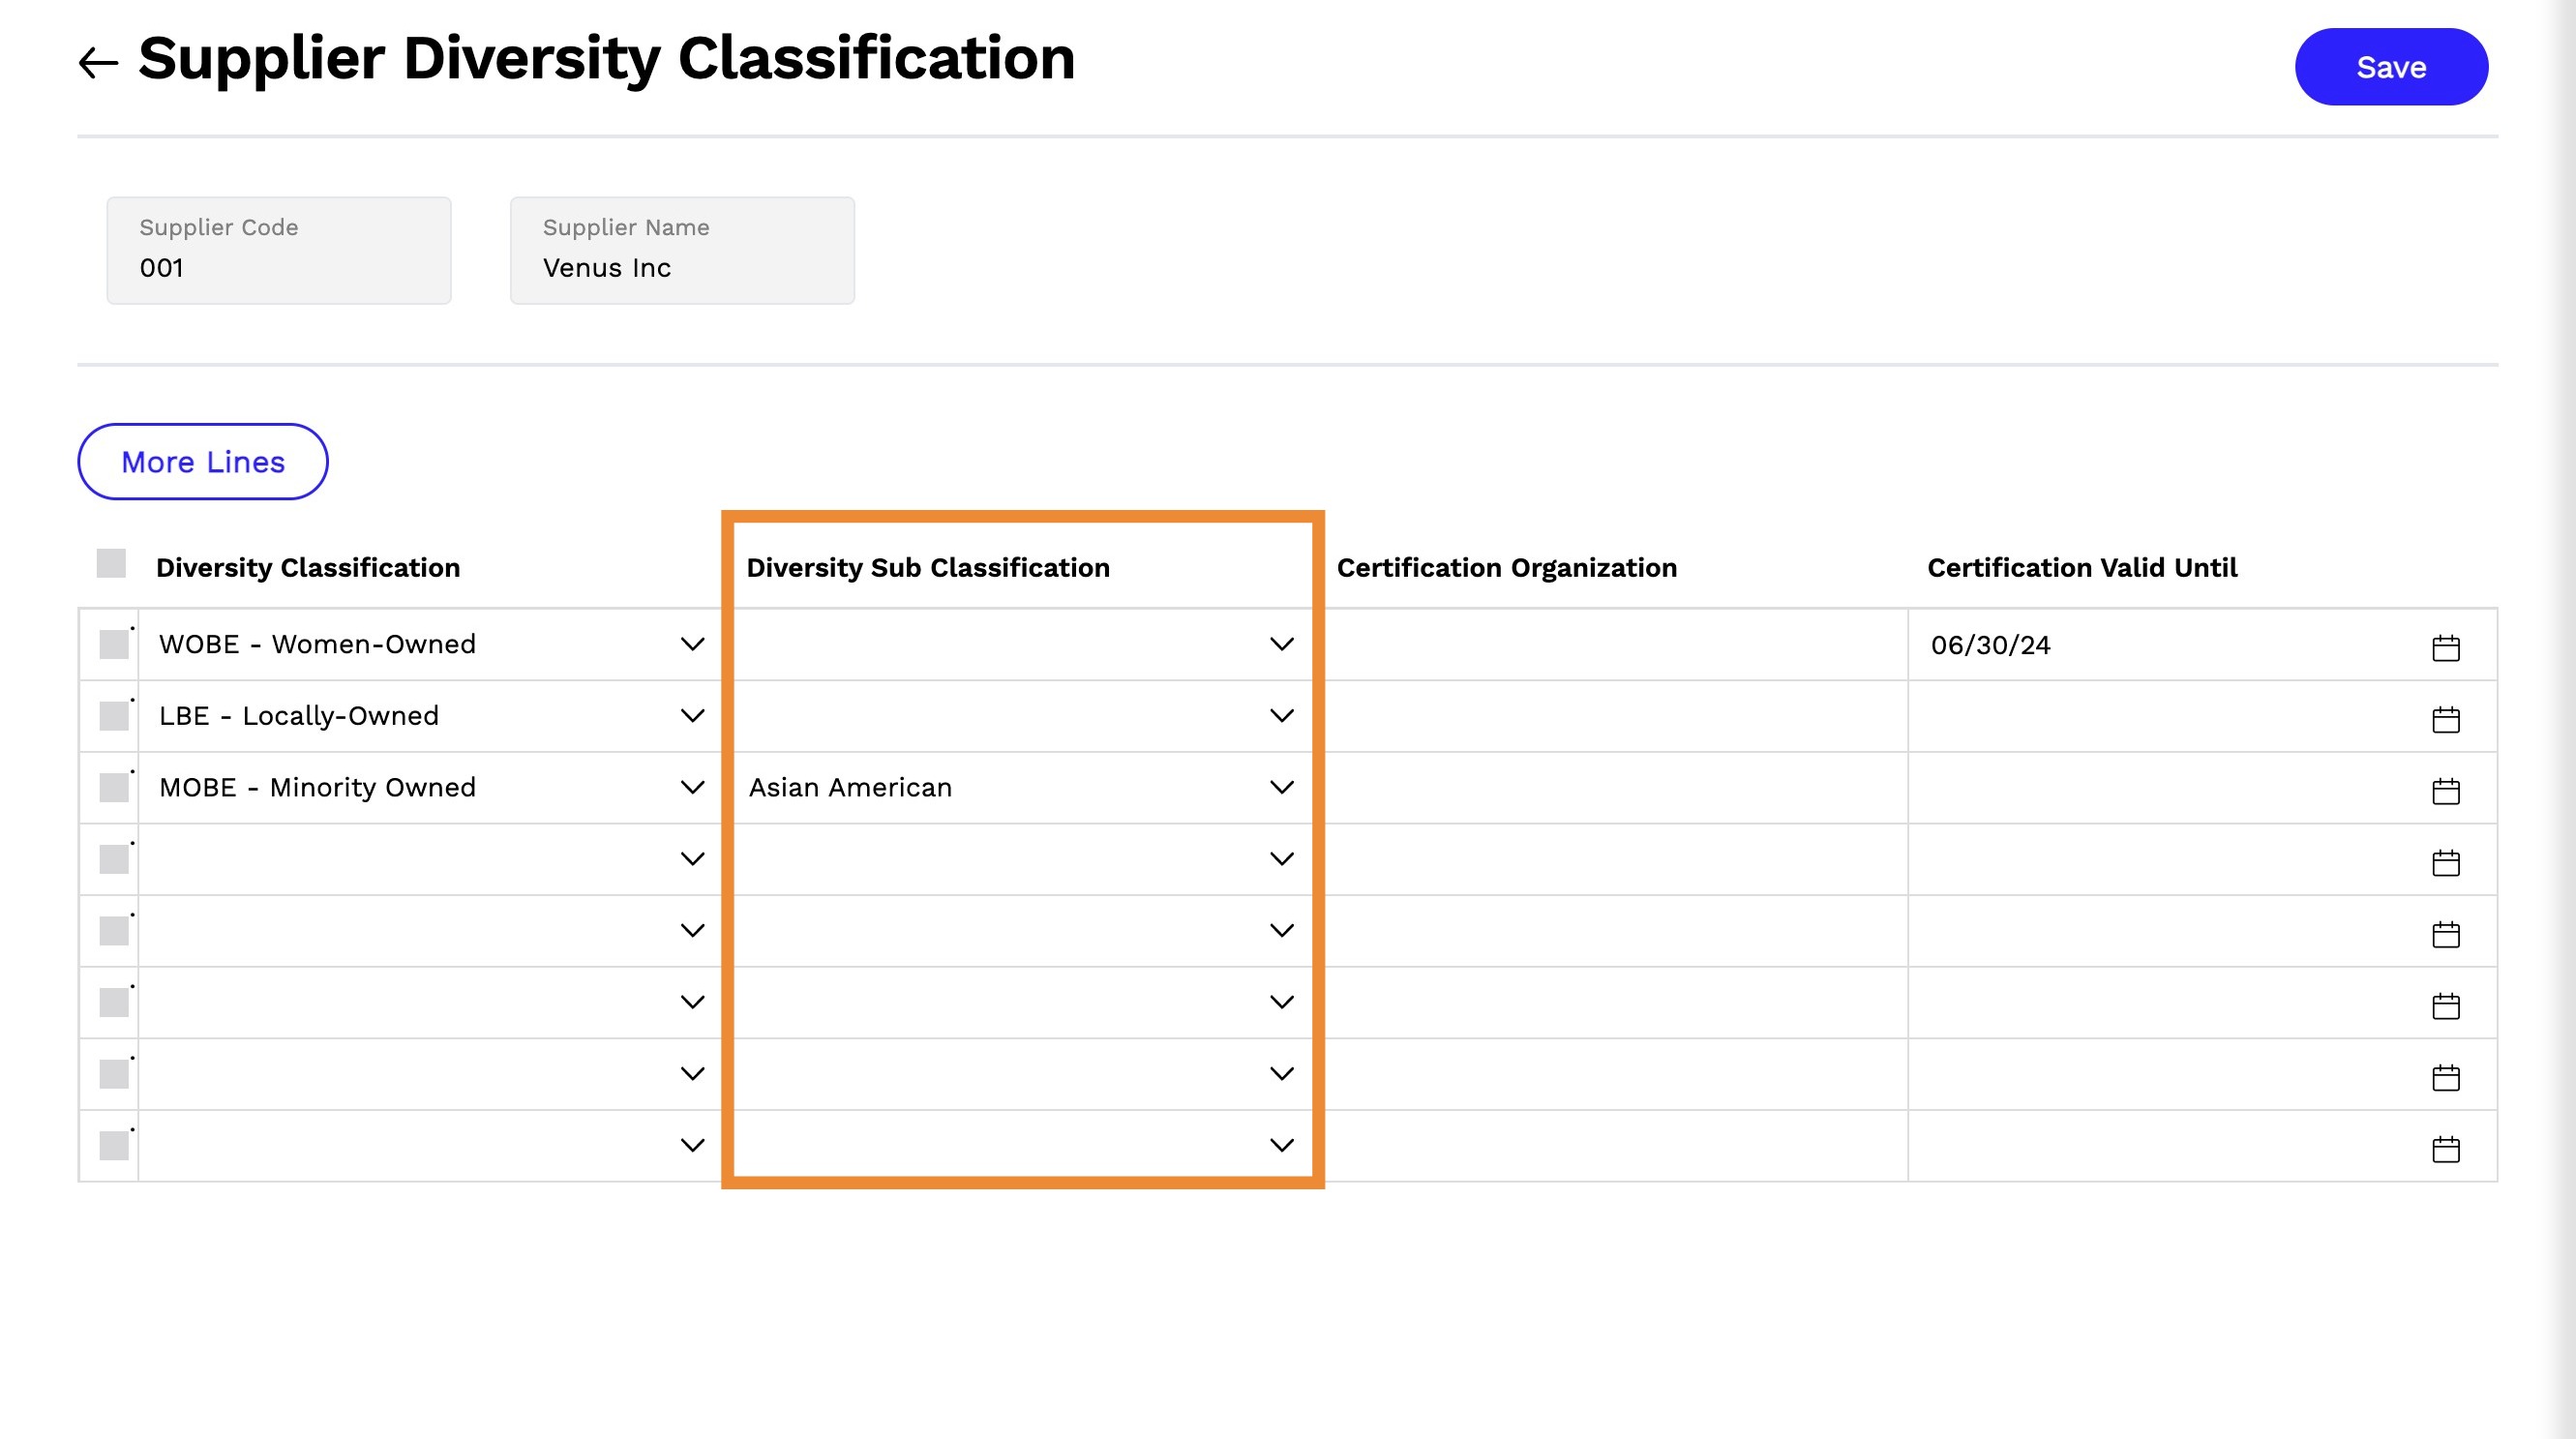Click the Certification Valid Until column header

(2082, 567)
